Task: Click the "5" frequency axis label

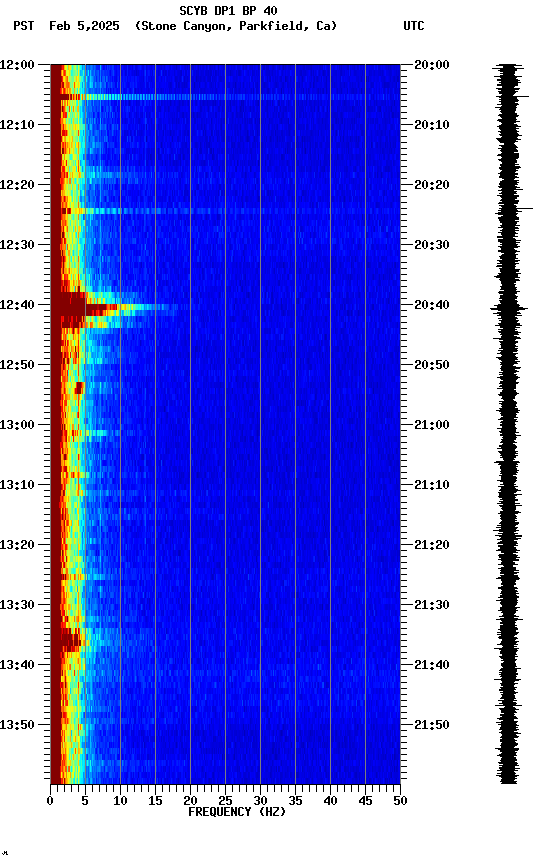Action: 85,801
